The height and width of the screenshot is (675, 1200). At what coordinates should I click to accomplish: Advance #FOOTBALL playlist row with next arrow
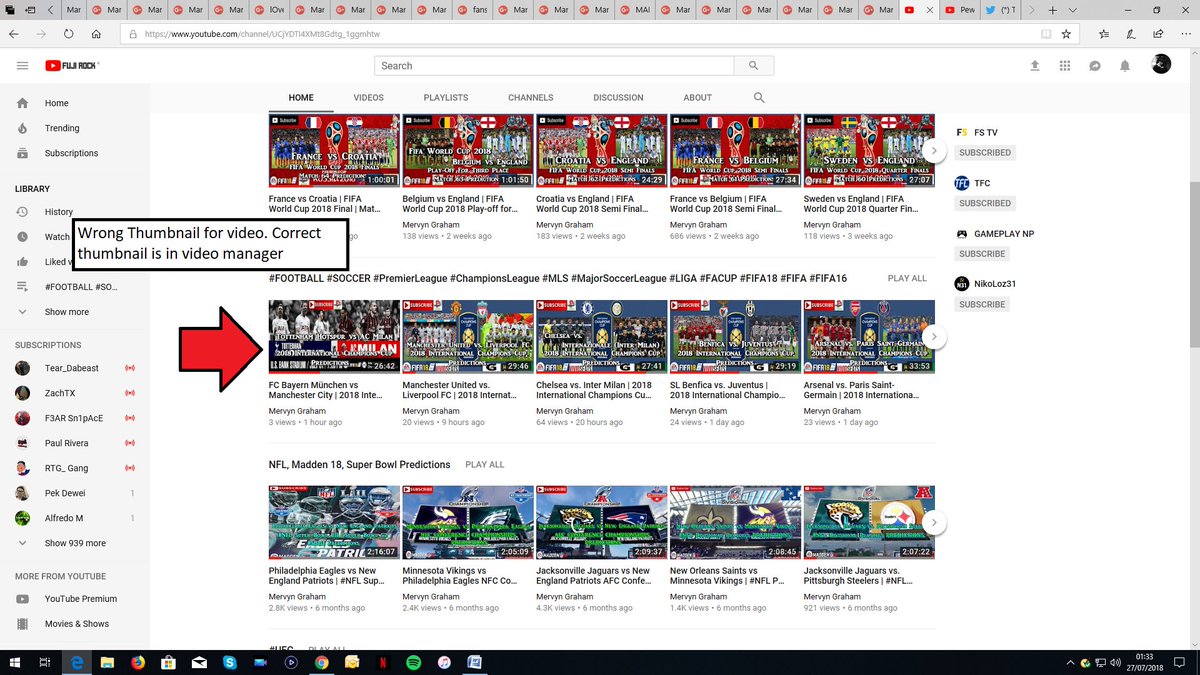(x=933, y=336)
